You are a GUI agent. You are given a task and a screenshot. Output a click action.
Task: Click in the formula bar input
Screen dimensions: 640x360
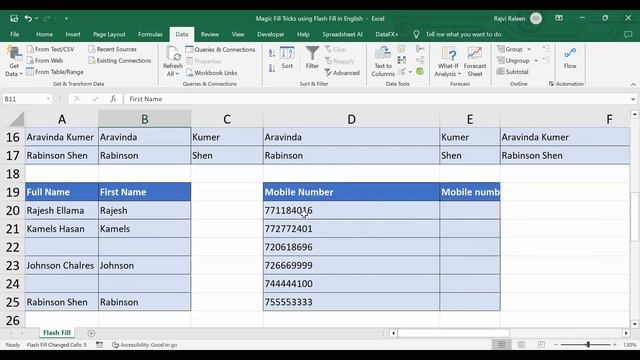[x=378, y=99]
